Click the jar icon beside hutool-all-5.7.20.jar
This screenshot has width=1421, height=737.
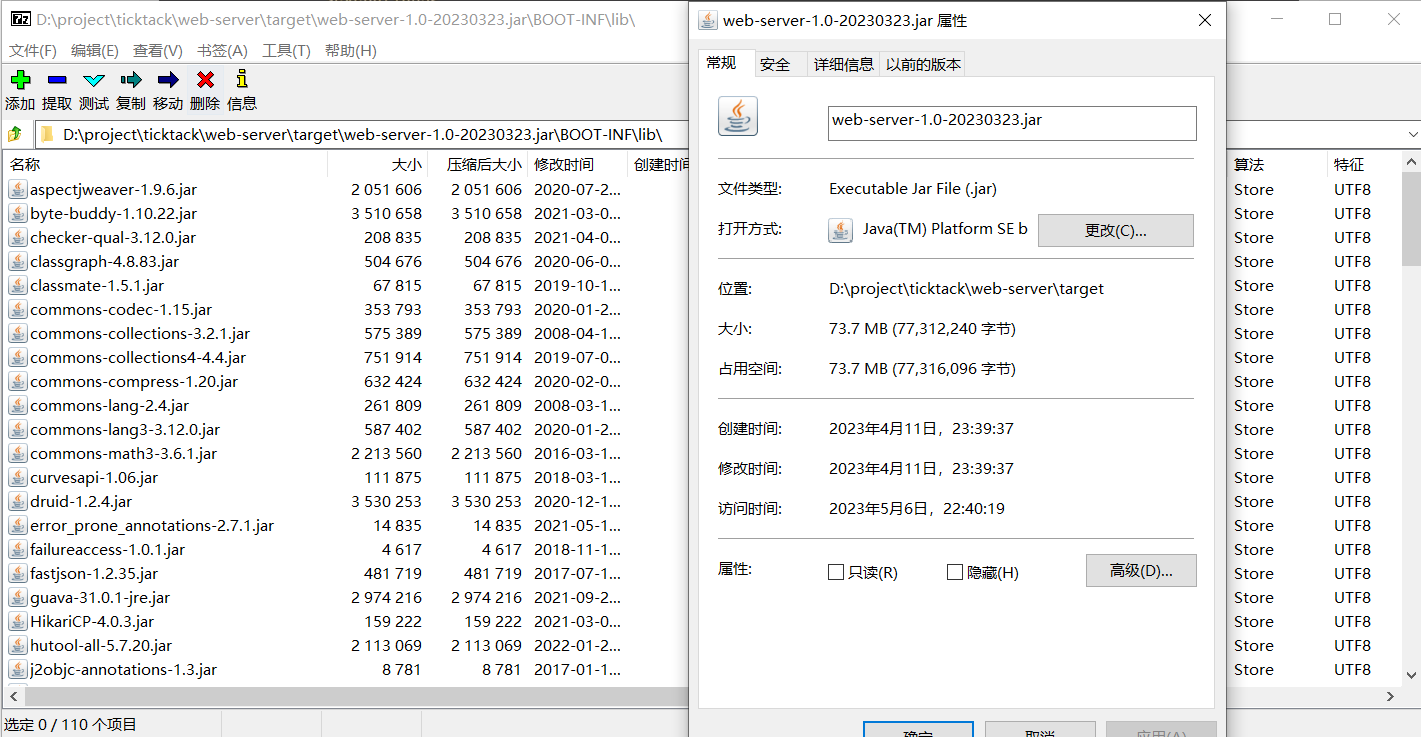(18, 645)
